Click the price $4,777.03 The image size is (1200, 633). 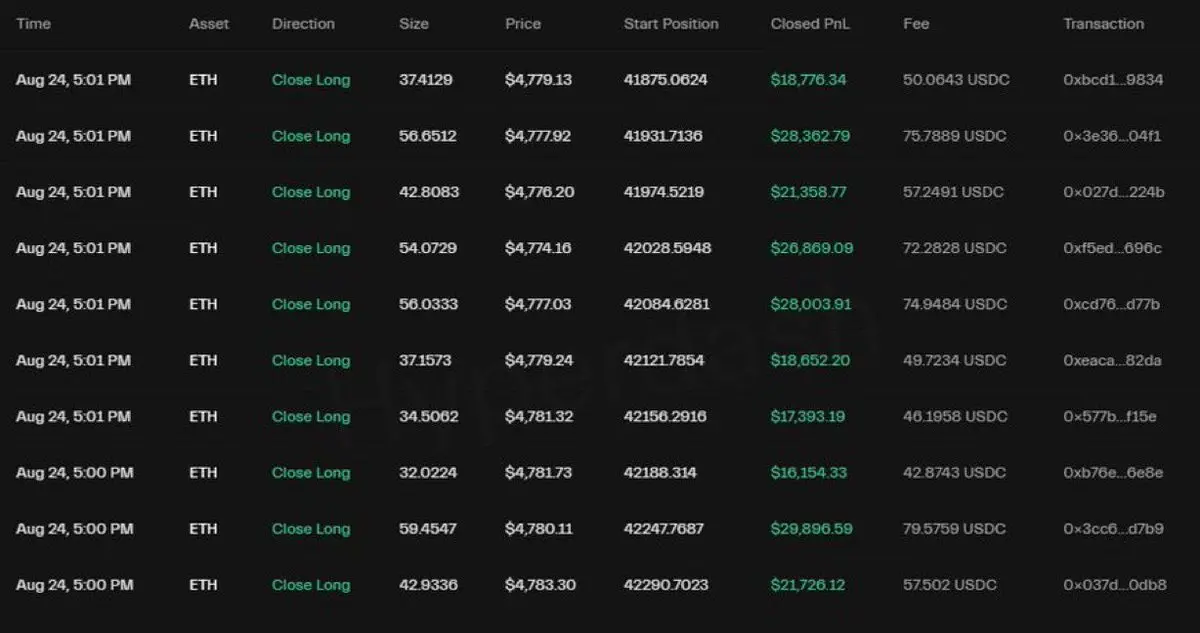(539, 304)
